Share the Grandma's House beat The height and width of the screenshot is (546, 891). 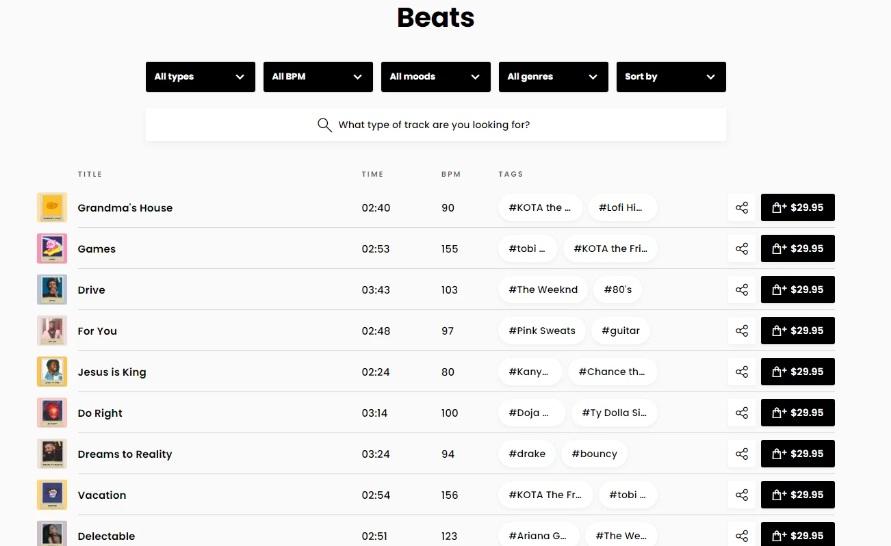(742, 208)
